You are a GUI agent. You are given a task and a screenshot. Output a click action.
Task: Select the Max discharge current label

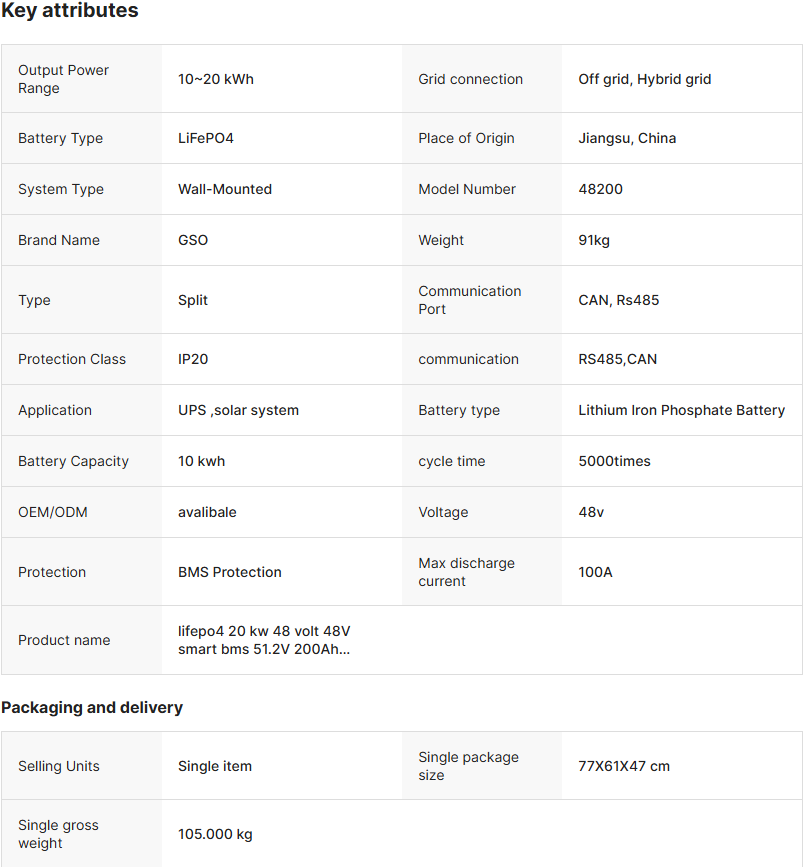[466, 572]
